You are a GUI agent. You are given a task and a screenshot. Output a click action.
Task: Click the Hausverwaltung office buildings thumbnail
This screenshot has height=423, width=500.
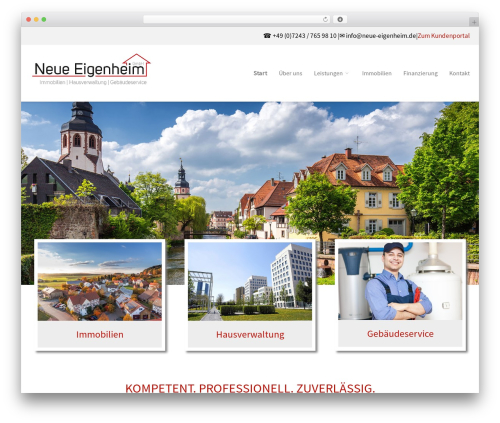250,281
